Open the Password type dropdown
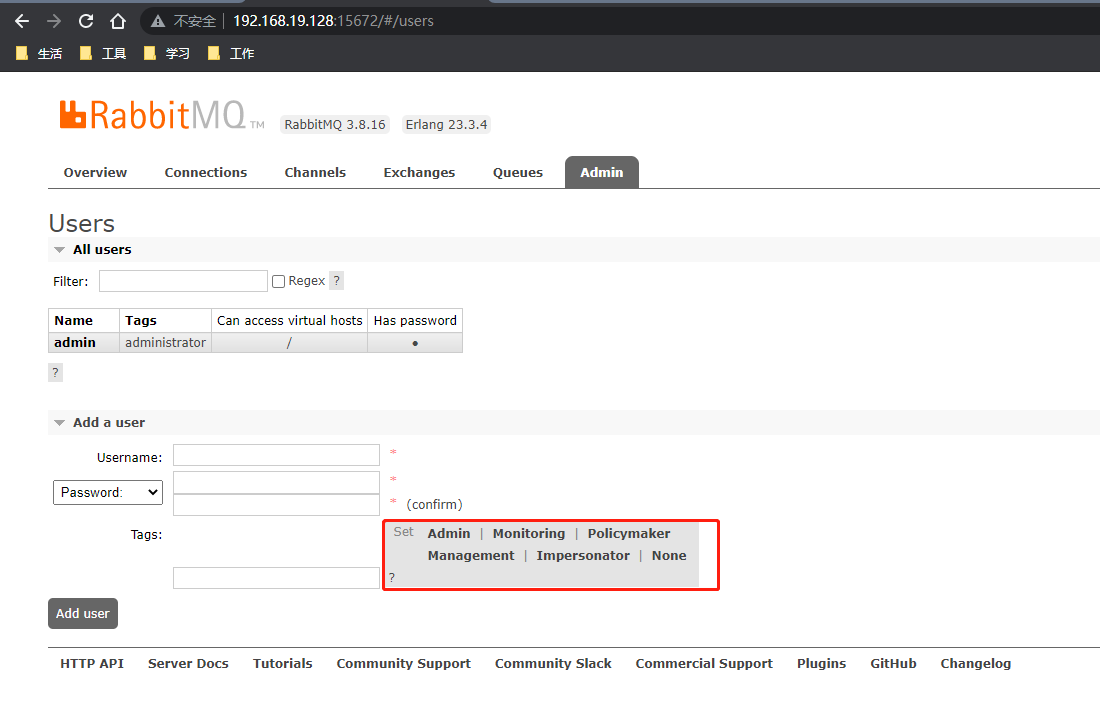1100x713 pixels. [108, 493]
